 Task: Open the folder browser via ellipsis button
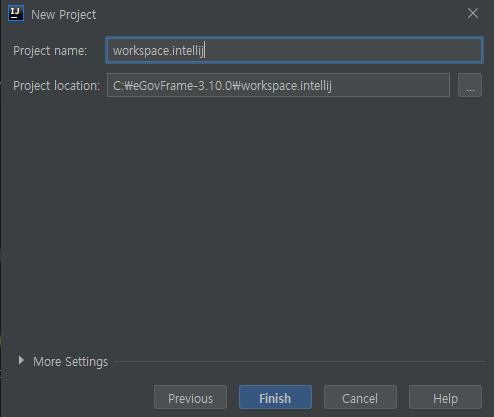coord(470,85)
